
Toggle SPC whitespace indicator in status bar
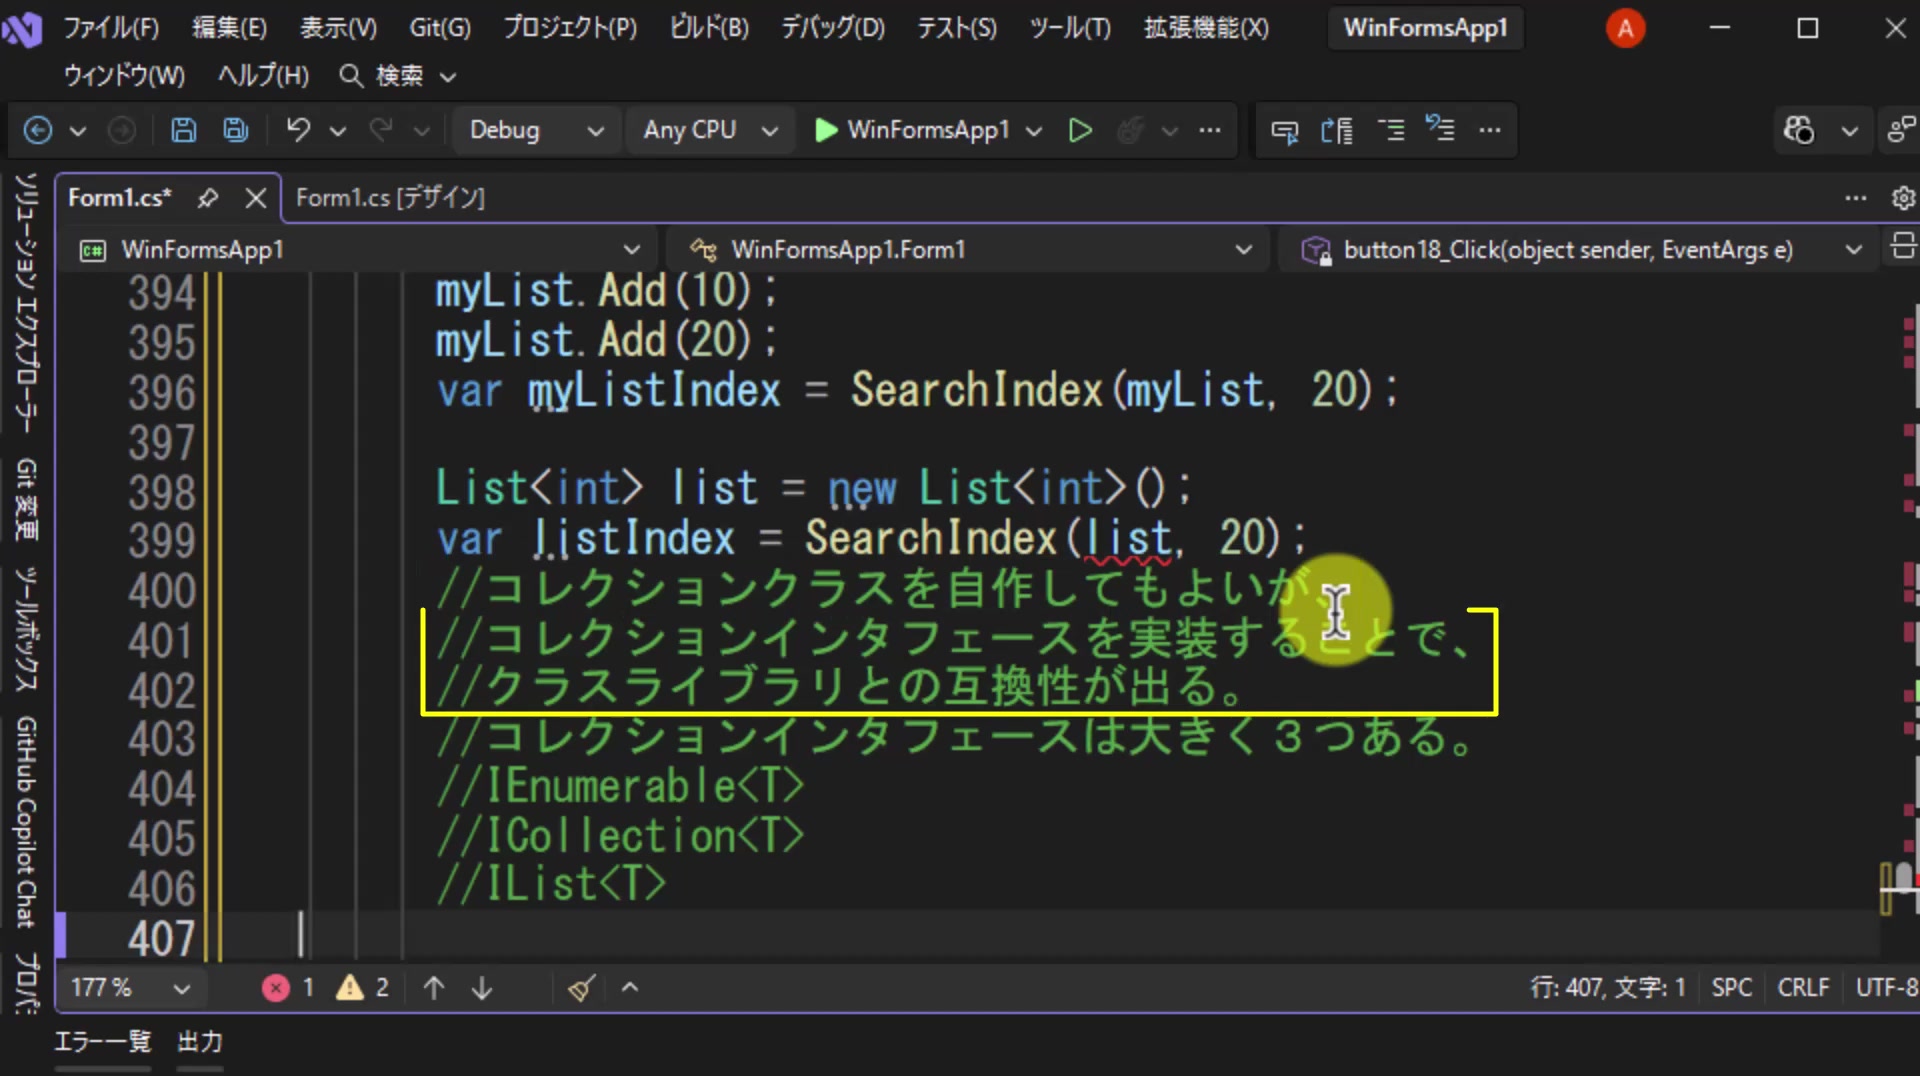point(1731,988)
